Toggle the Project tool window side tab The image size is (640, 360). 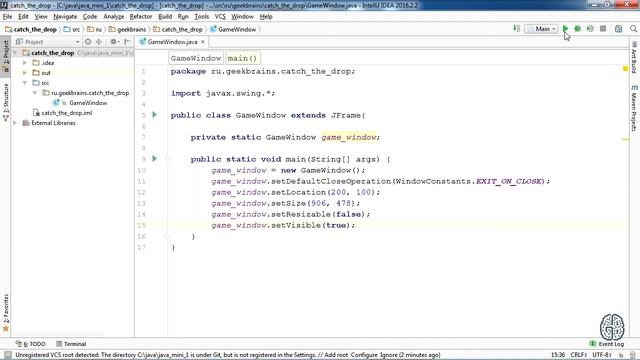tap(5, 56)
